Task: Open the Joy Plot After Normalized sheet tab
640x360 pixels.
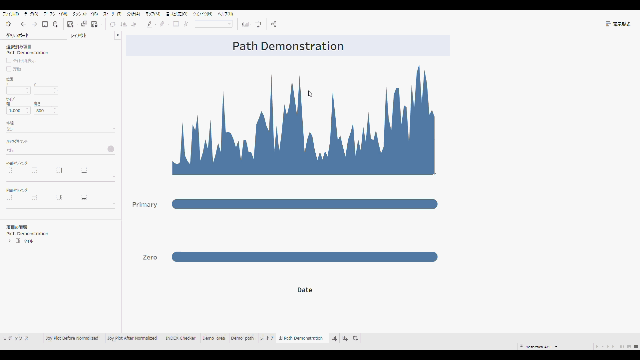Action: pyautogui.click(x=132, y=338)
